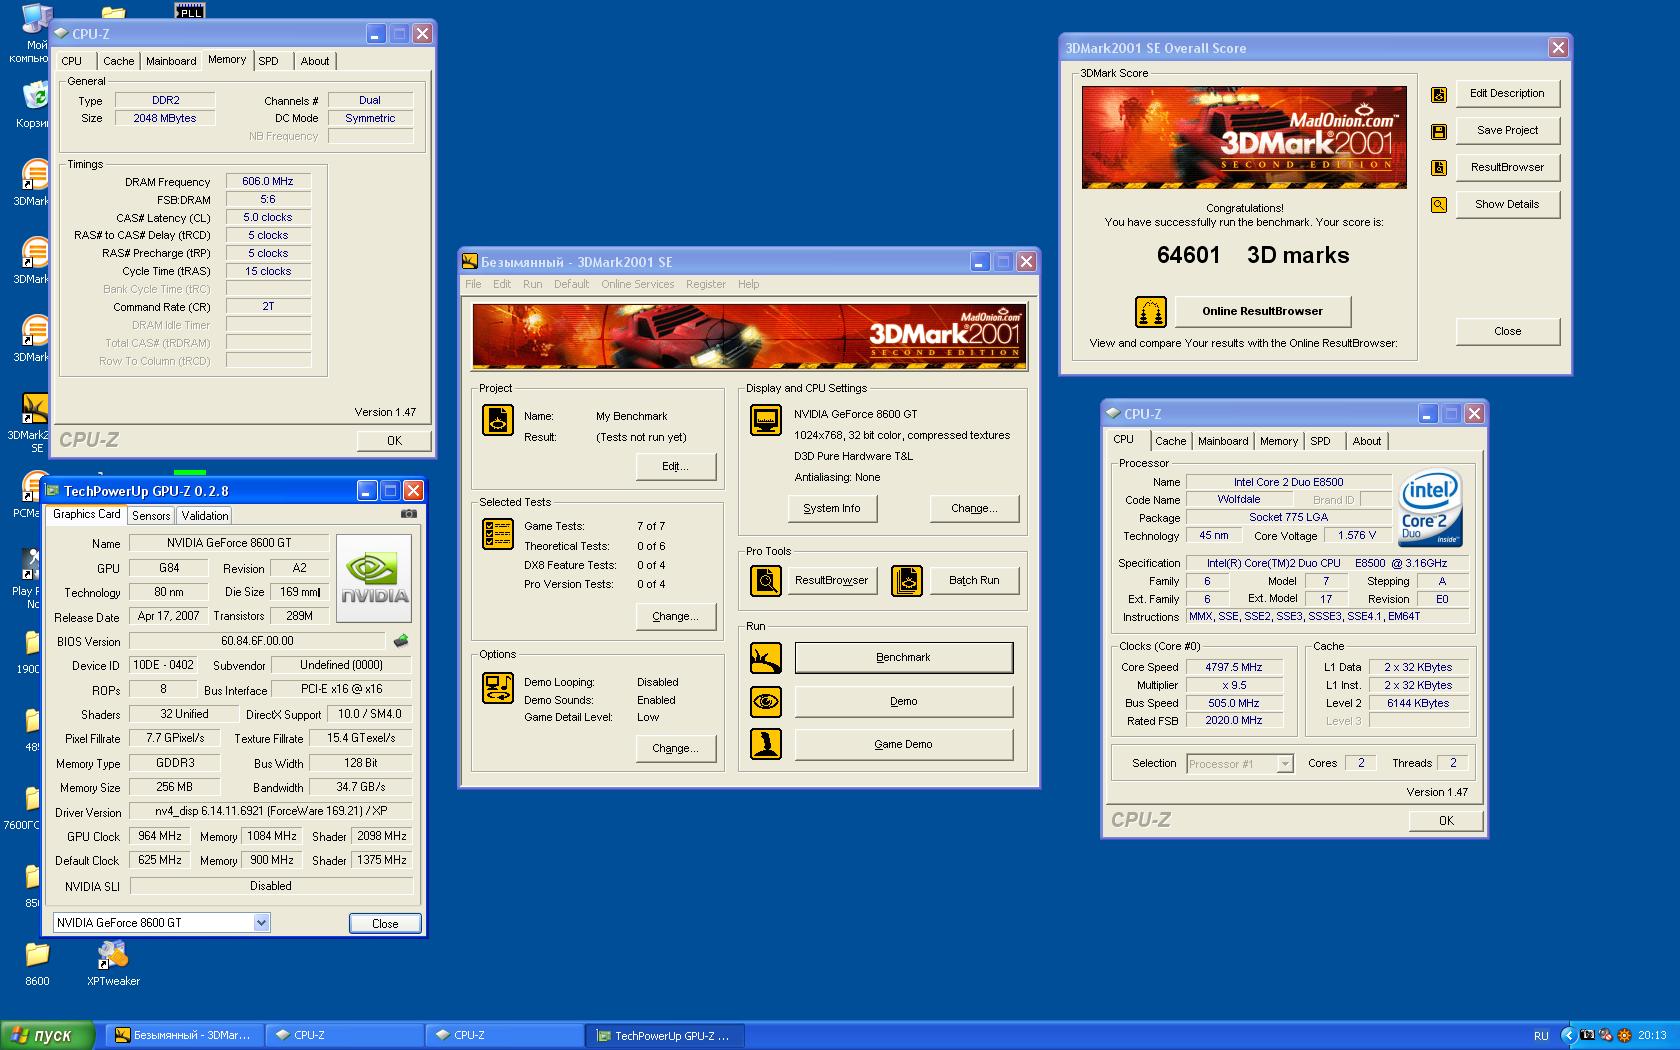The image size is (1680, 1050).
Task: Click the system tray clock showing 20:13
Action: click(1652, 1035)
